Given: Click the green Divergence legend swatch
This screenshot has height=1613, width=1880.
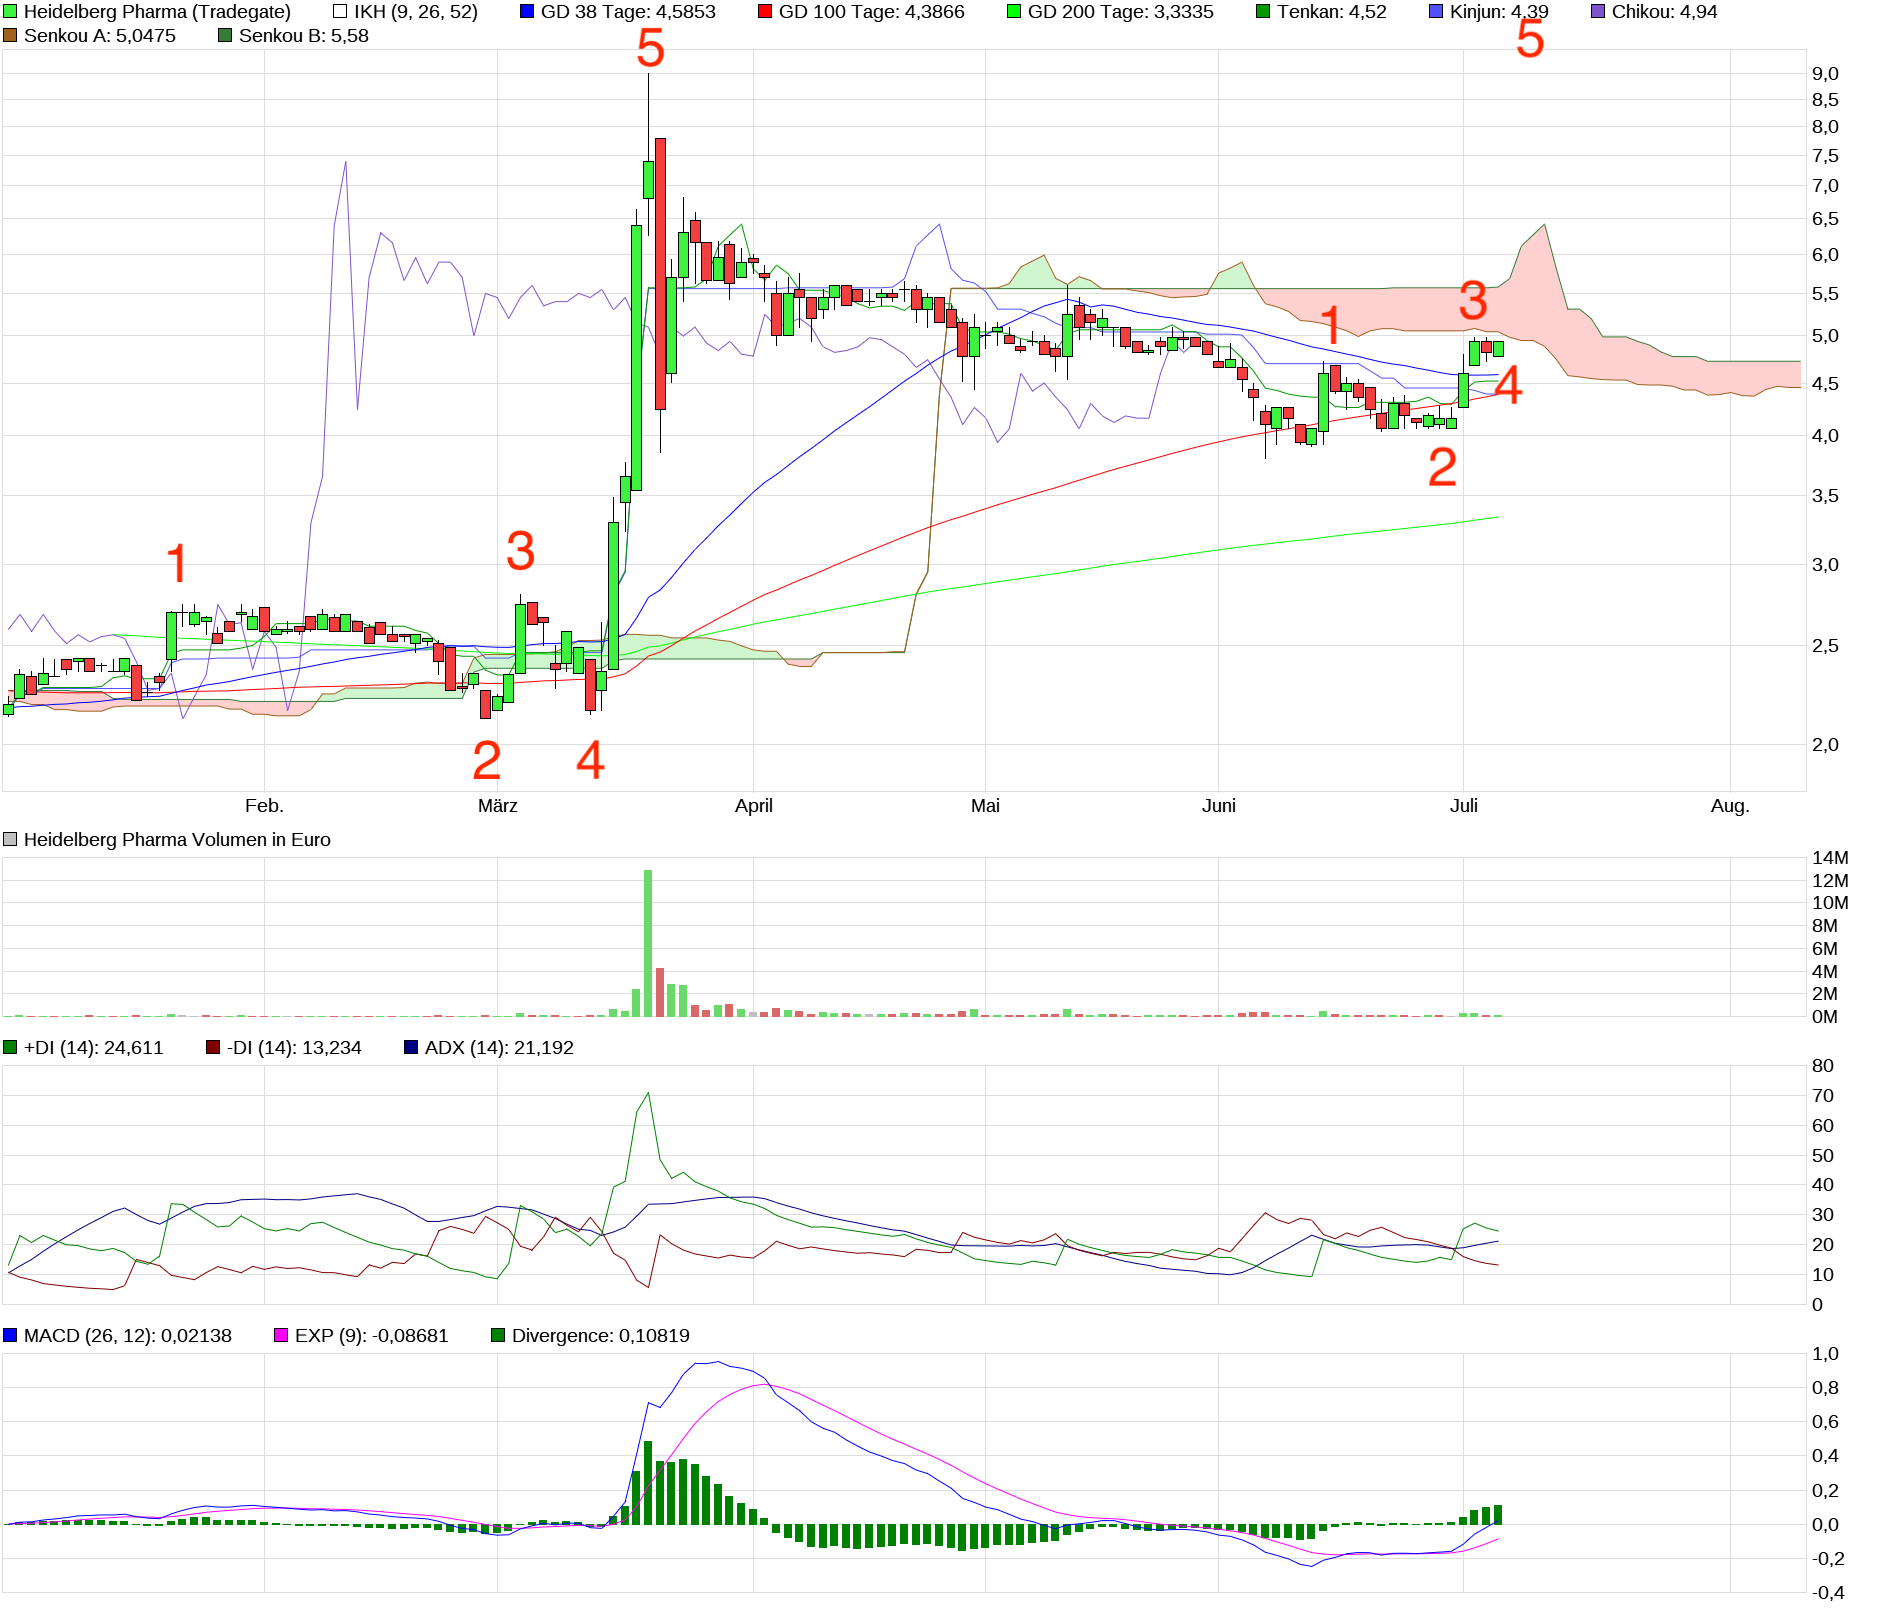Looking at the screenshot, I should tap(498, 1336).
